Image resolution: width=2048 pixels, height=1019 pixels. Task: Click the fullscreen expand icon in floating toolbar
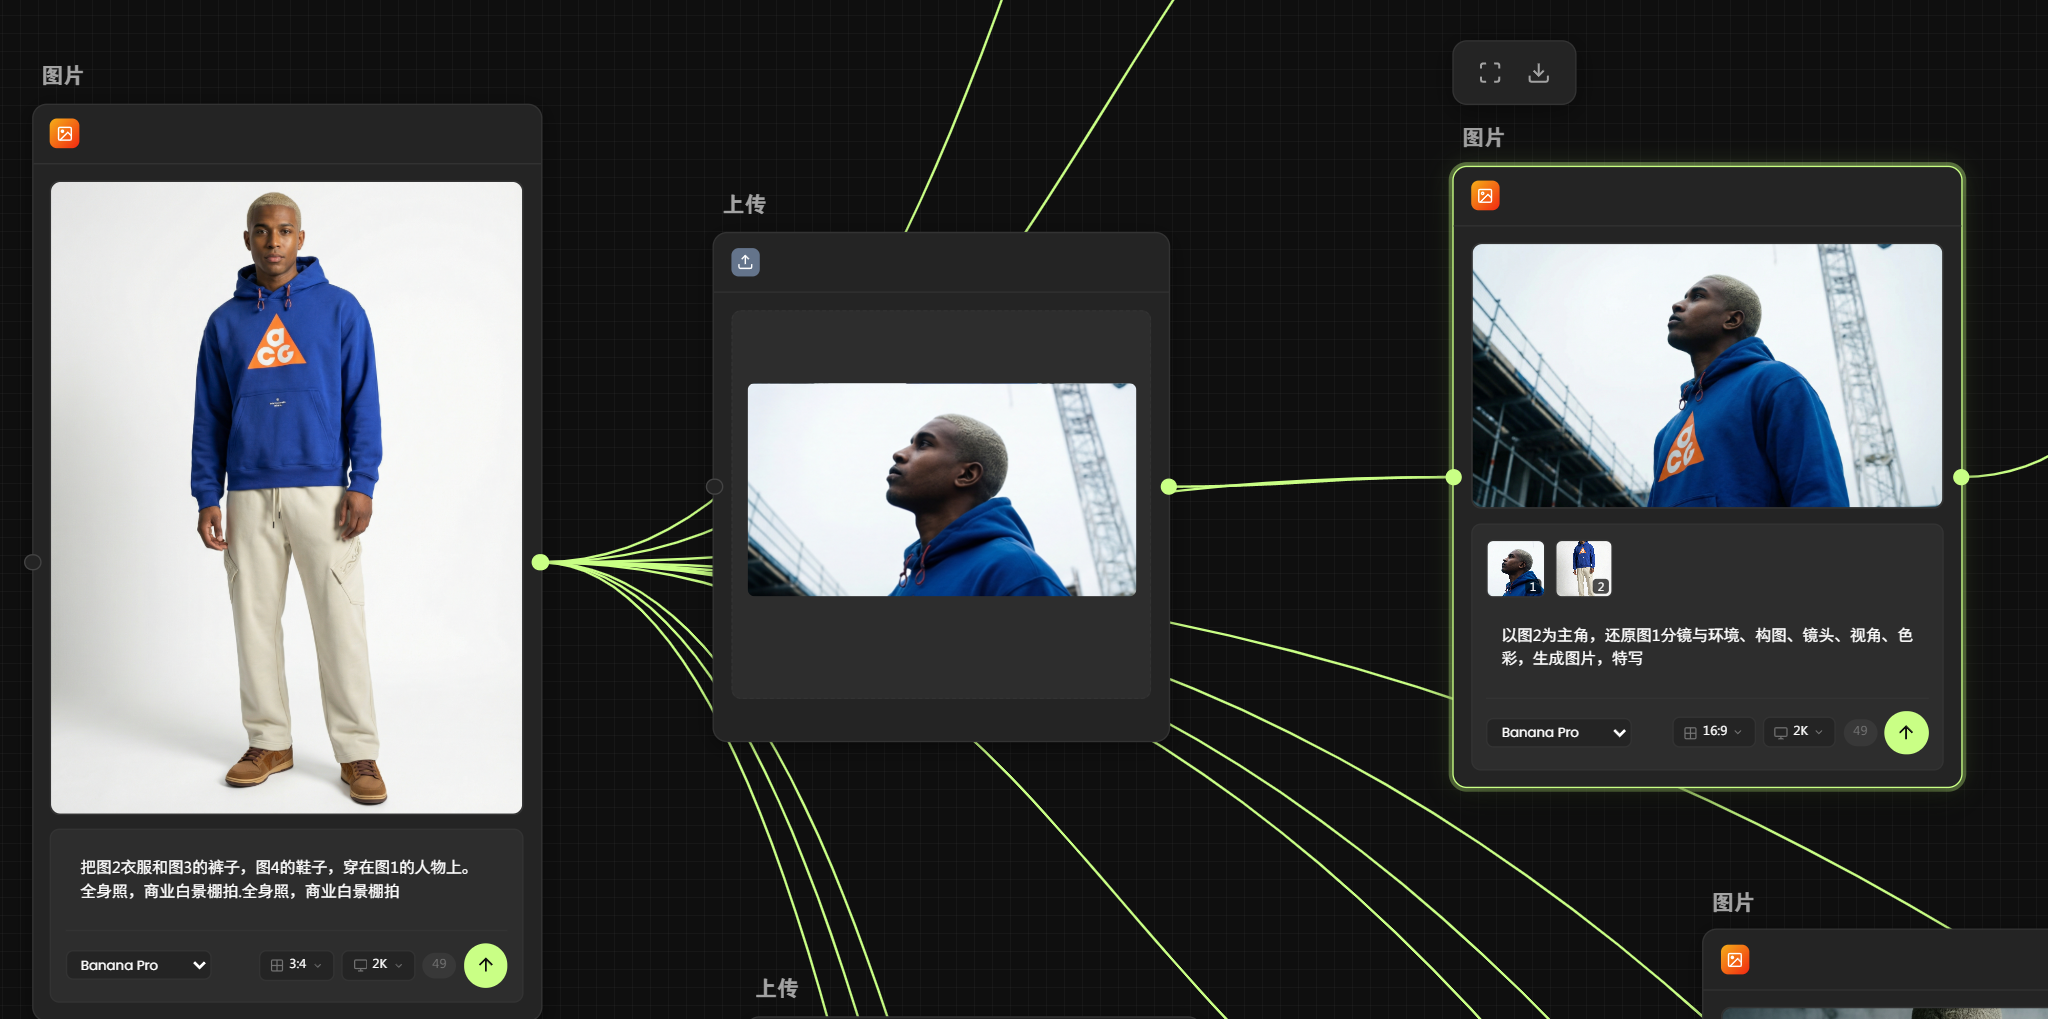1490,73
